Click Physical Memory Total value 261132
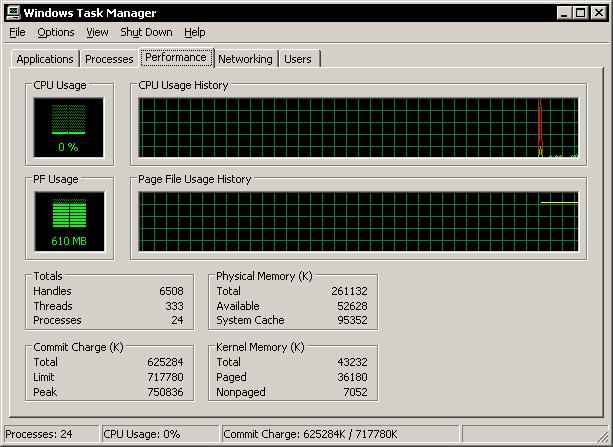This screenshot has height=447, width=613. pos(349,291)
